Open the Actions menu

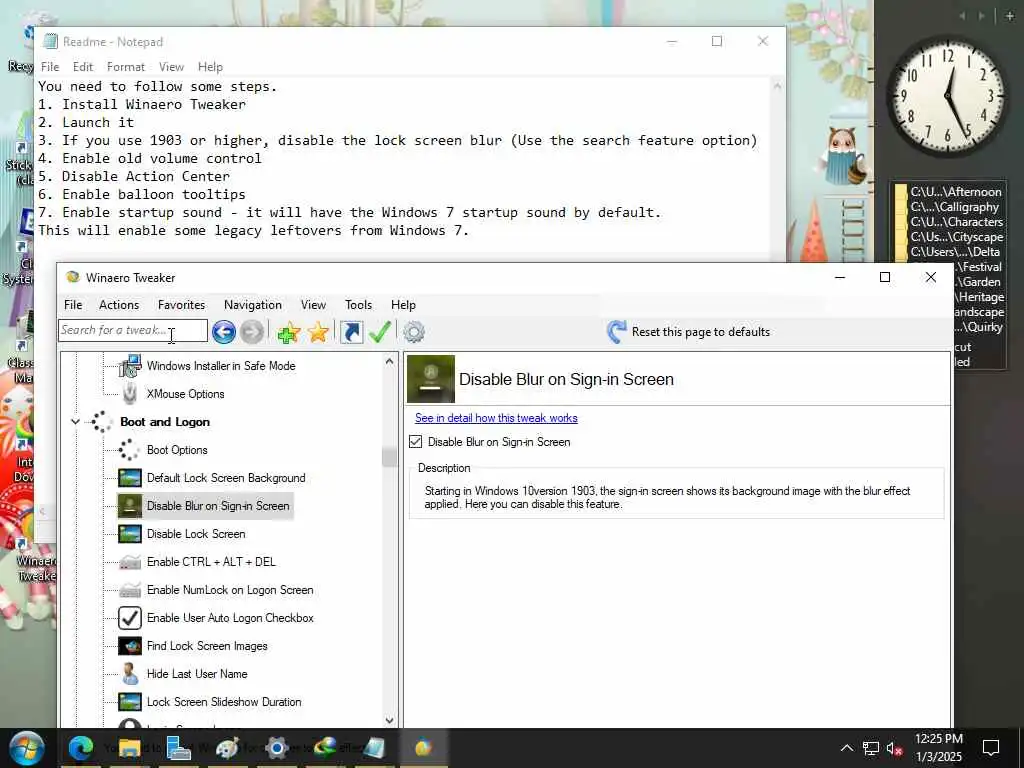[x=119, y=305]
